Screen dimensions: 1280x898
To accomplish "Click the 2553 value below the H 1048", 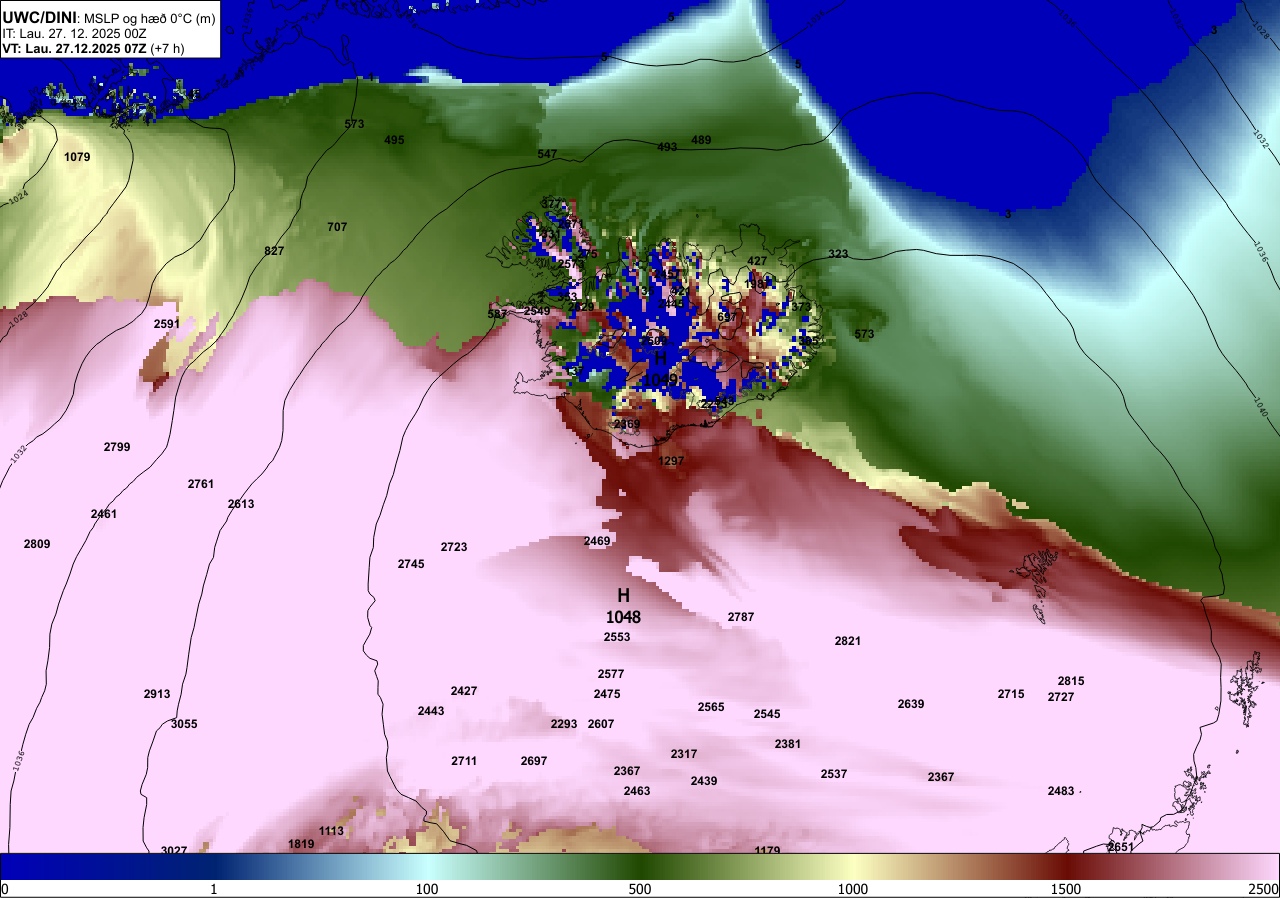I will point(617,637).
